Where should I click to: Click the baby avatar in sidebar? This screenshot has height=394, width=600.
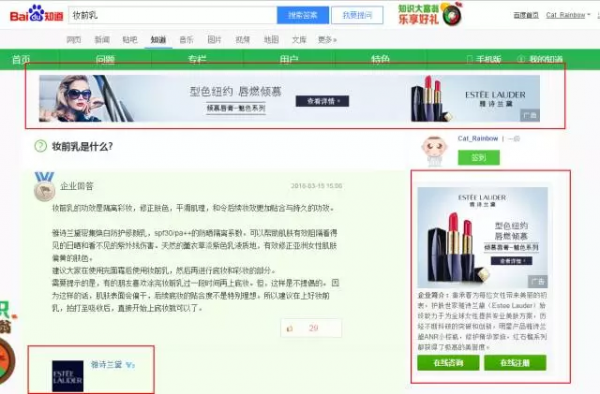(x=434, y=151)
